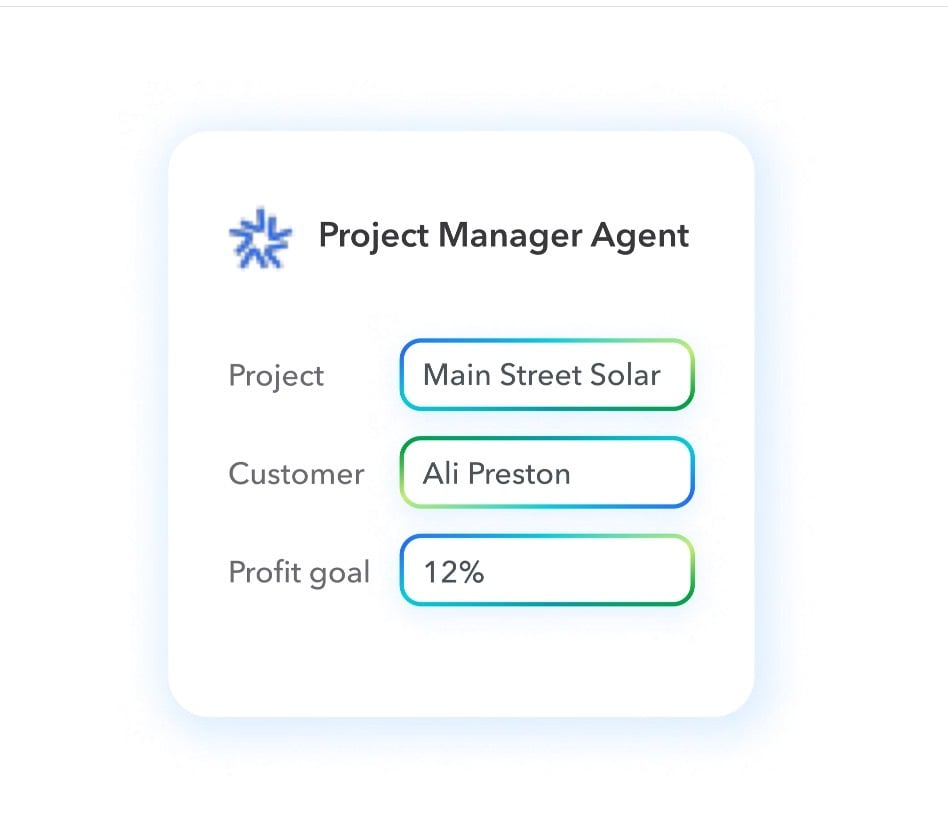Click blank card area below Profit goal
The image size is (948, 822).
[460, 660]
